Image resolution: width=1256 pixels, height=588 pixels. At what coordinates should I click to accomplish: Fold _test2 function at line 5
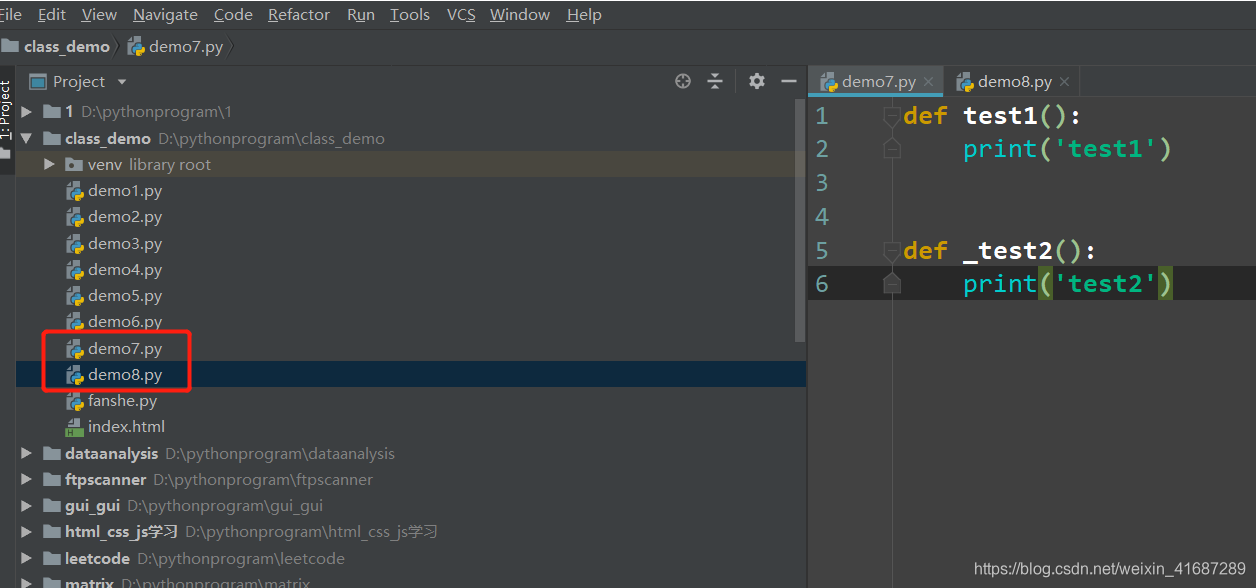[892, 251]
